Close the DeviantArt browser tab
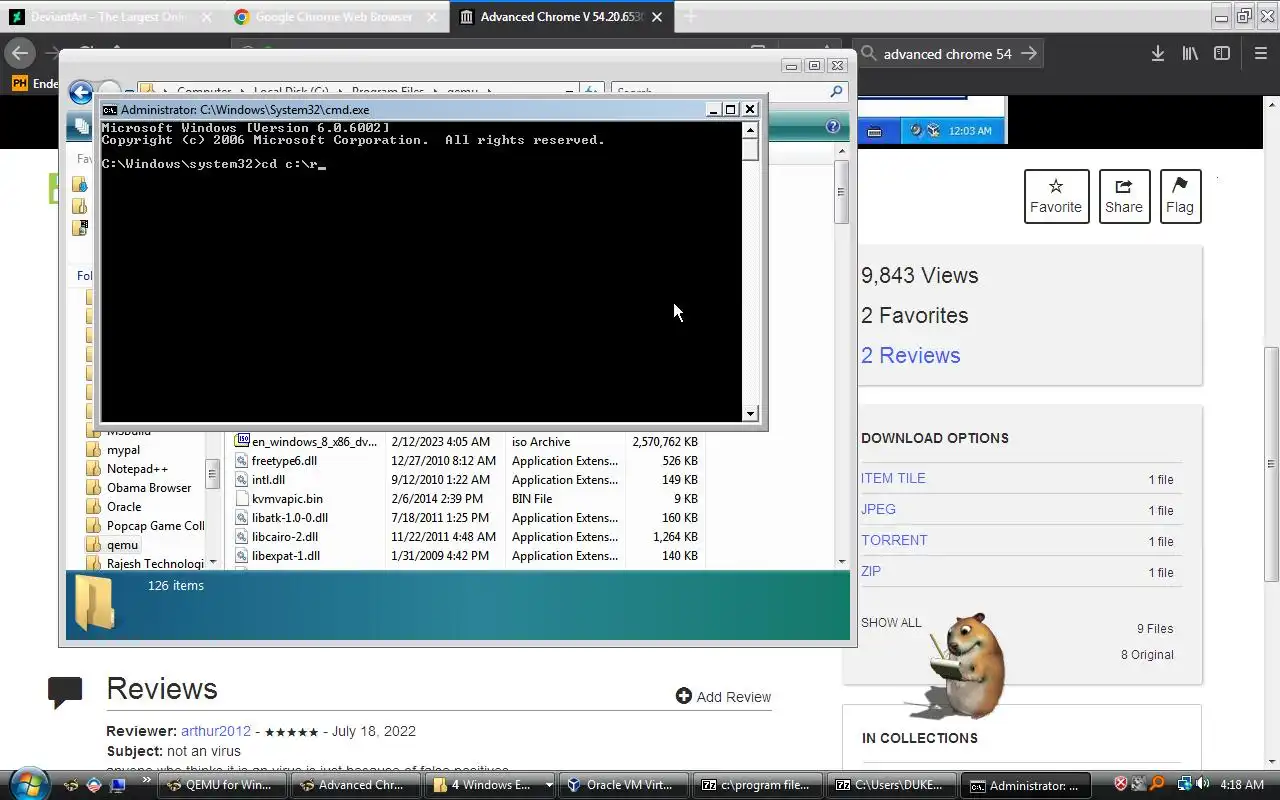Screen dimensions: 1280x800 click(205, 17)
